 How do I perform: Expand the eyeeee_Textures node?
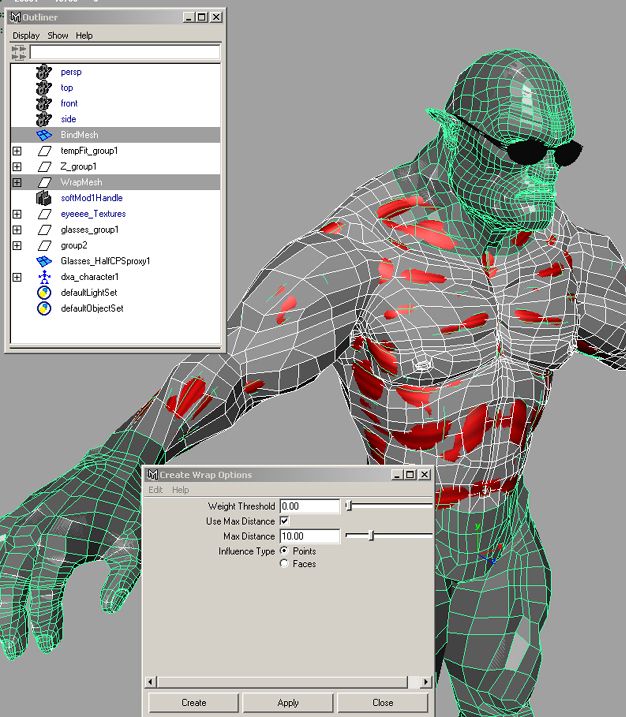(x=17, y=214)
